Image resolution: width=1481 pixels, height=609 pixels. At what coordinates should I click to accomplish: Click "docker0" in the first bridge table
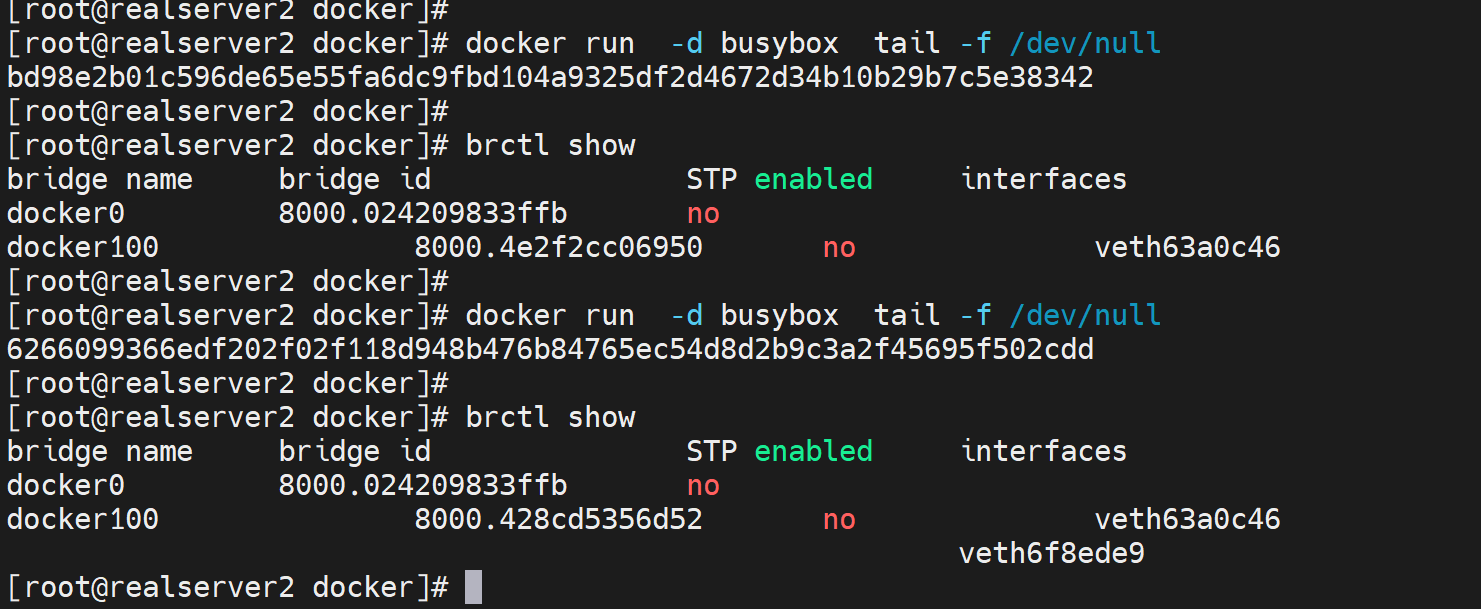pyautogui.click(x=66, y=213)
